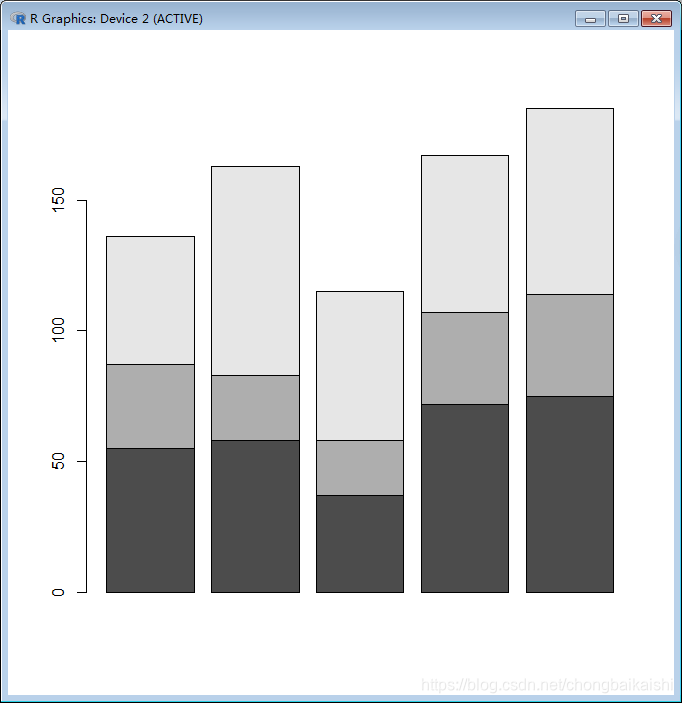682x703 pixels.
Task: Close the R Graphics Device 2 window
Action: 656,19
